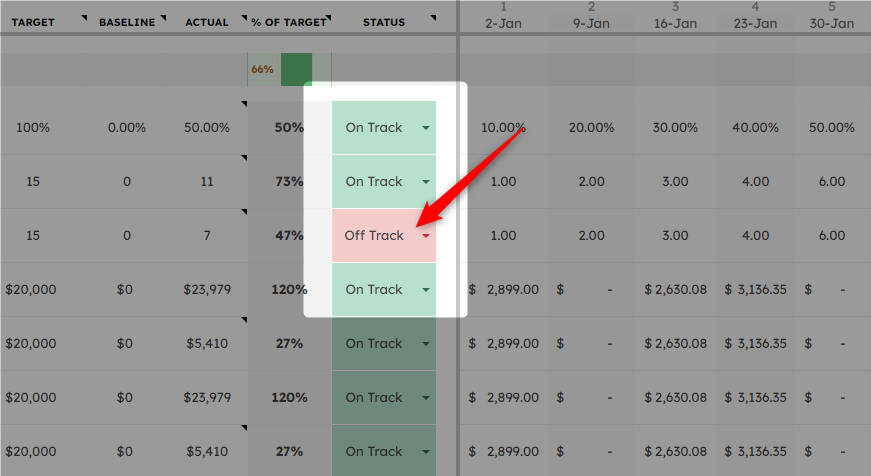The height and width of the screenshot is (476, 871).
Task: Select the 66% progress bar cell
Action: (289, 69)
